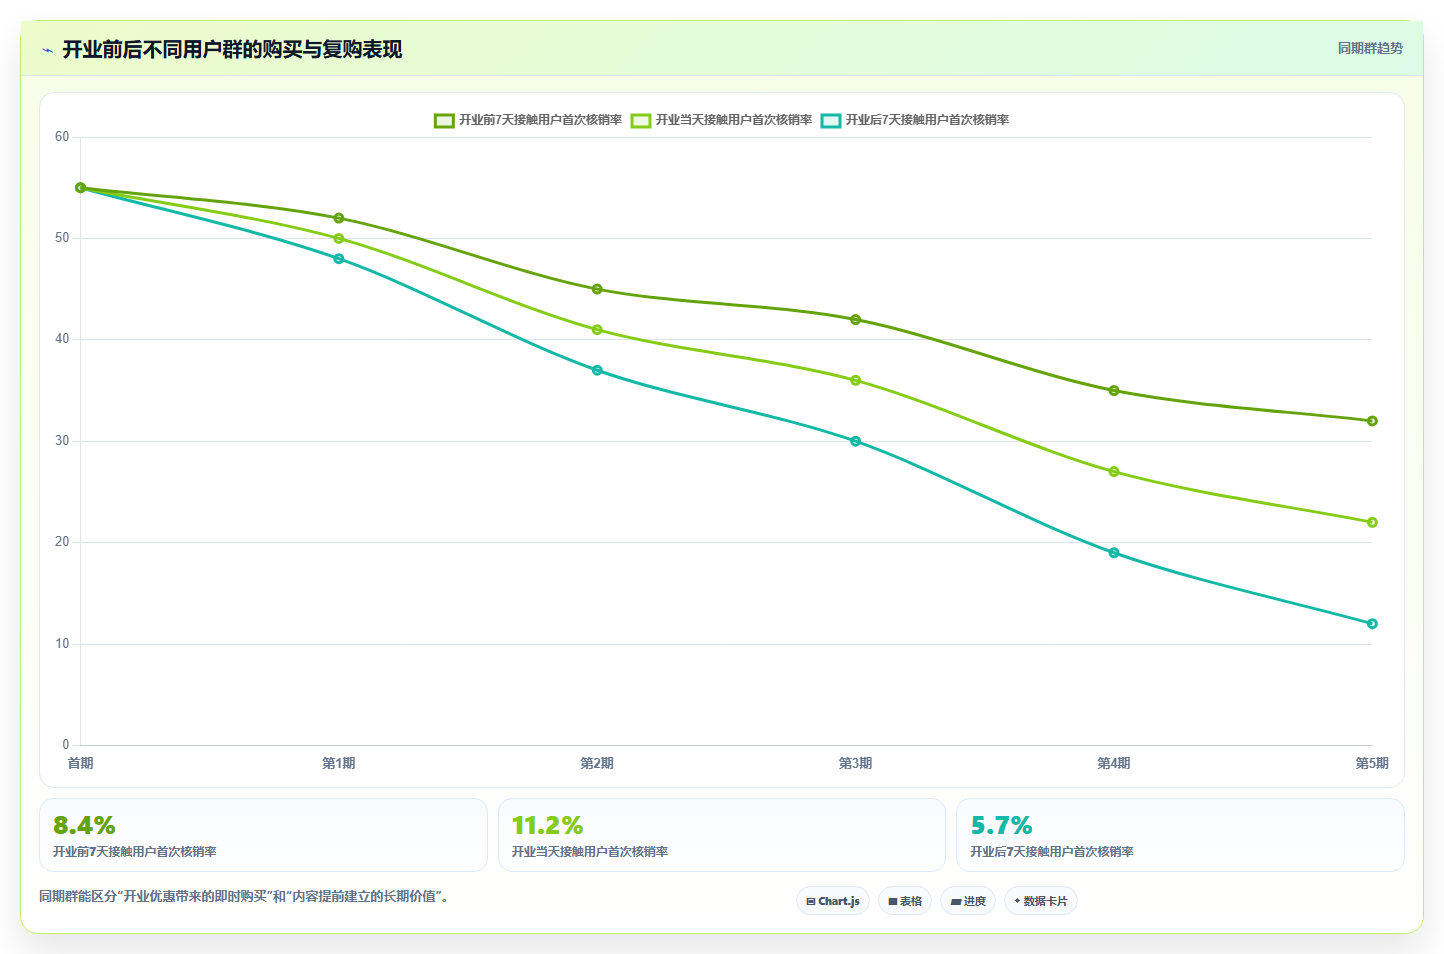Viewport: 1444px width, 954px height.
Task: Toggle legend 开业前7天接触用户首次核销率 series
Action: coord(528,120)
